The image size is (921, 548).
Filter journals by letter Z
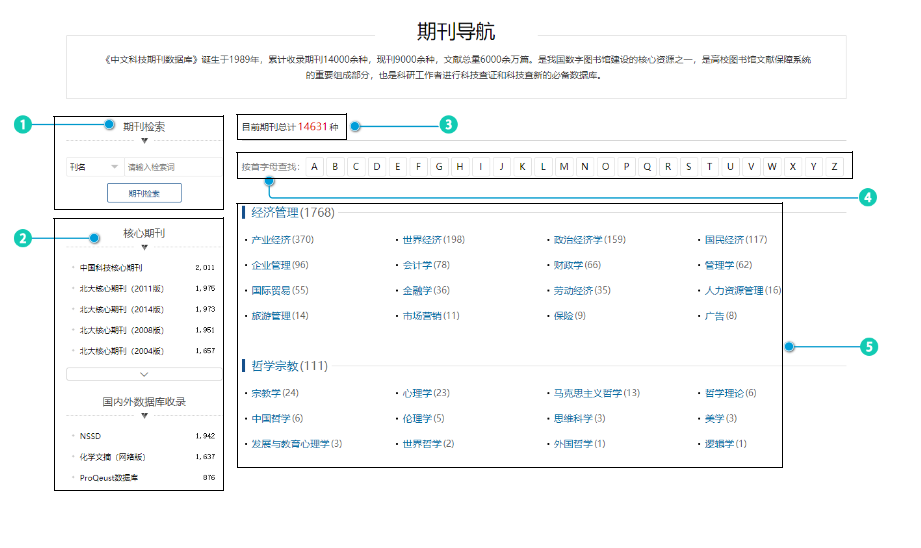[x=835, y=166]
